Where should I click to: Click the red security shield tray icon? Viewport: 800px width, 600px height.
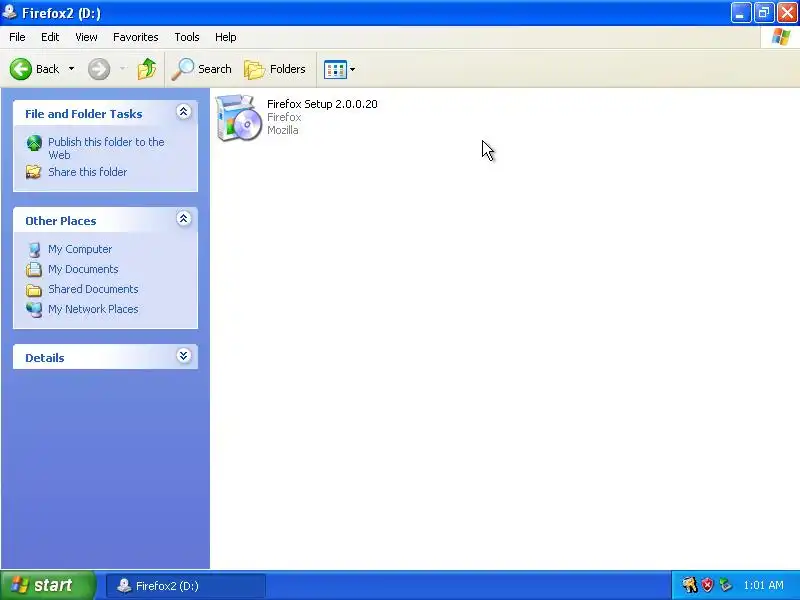(708, 585)
